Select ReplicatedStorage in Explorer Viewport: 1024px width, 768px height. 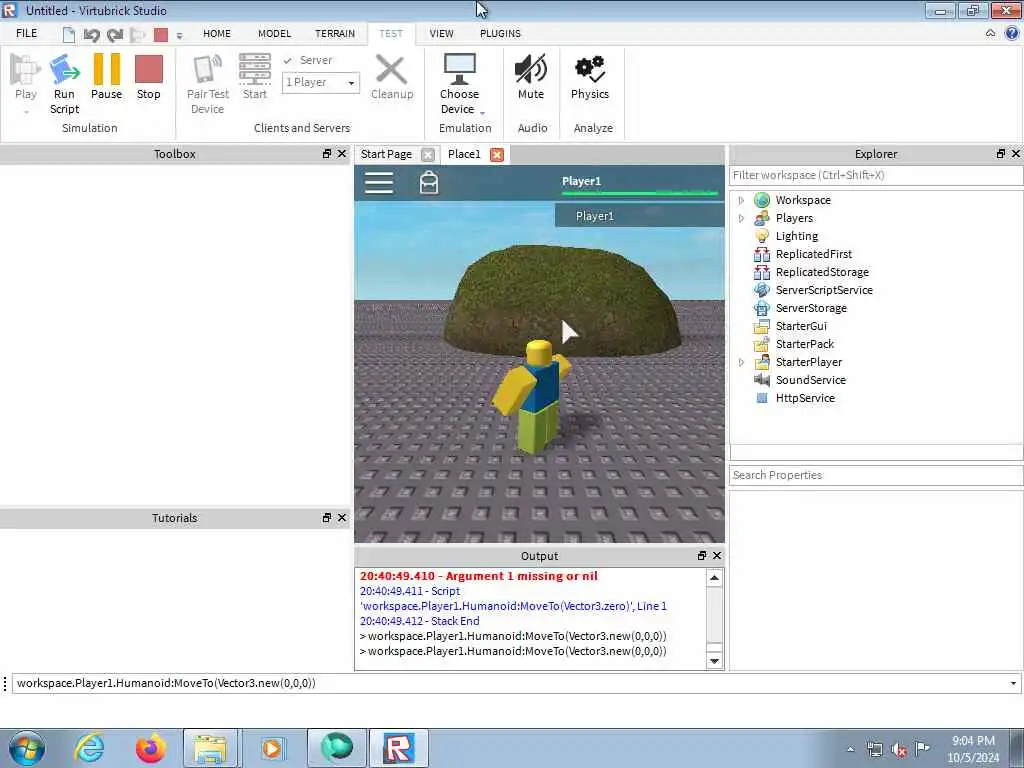point(822,272)
